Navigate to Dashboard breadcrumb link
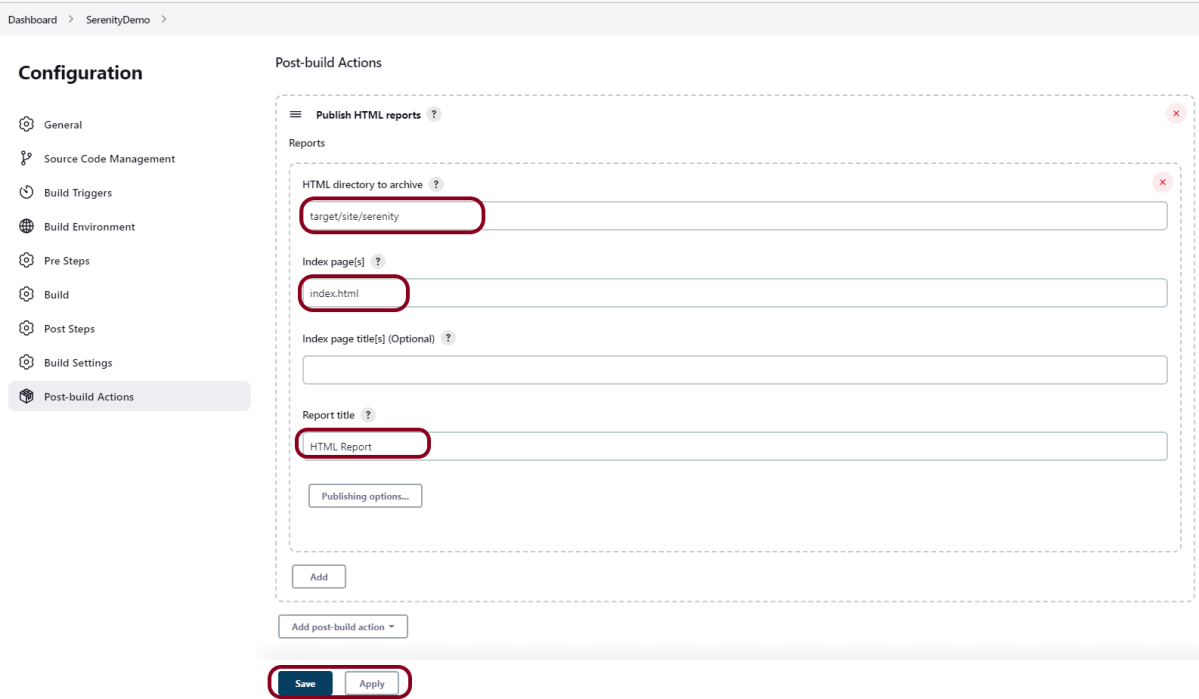The height and width of the screenshot is (699, 1199). (x=32, y=19)
